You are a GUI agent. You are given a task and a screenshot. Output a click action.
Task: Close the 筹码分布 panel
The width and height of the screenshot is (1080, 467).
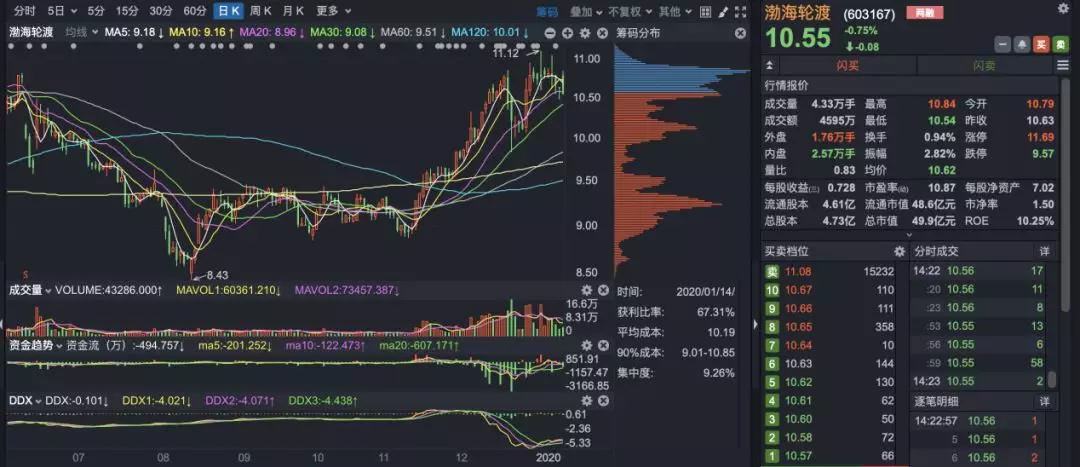(740, 32)
